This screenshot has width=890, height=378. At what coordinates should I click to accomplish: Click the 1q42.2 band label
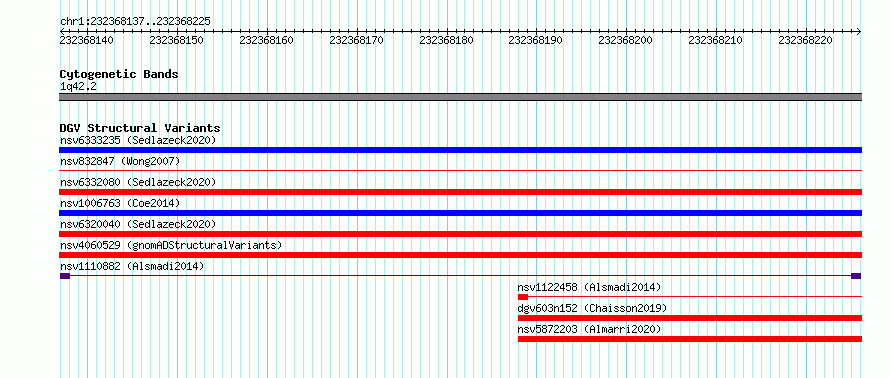78,87
